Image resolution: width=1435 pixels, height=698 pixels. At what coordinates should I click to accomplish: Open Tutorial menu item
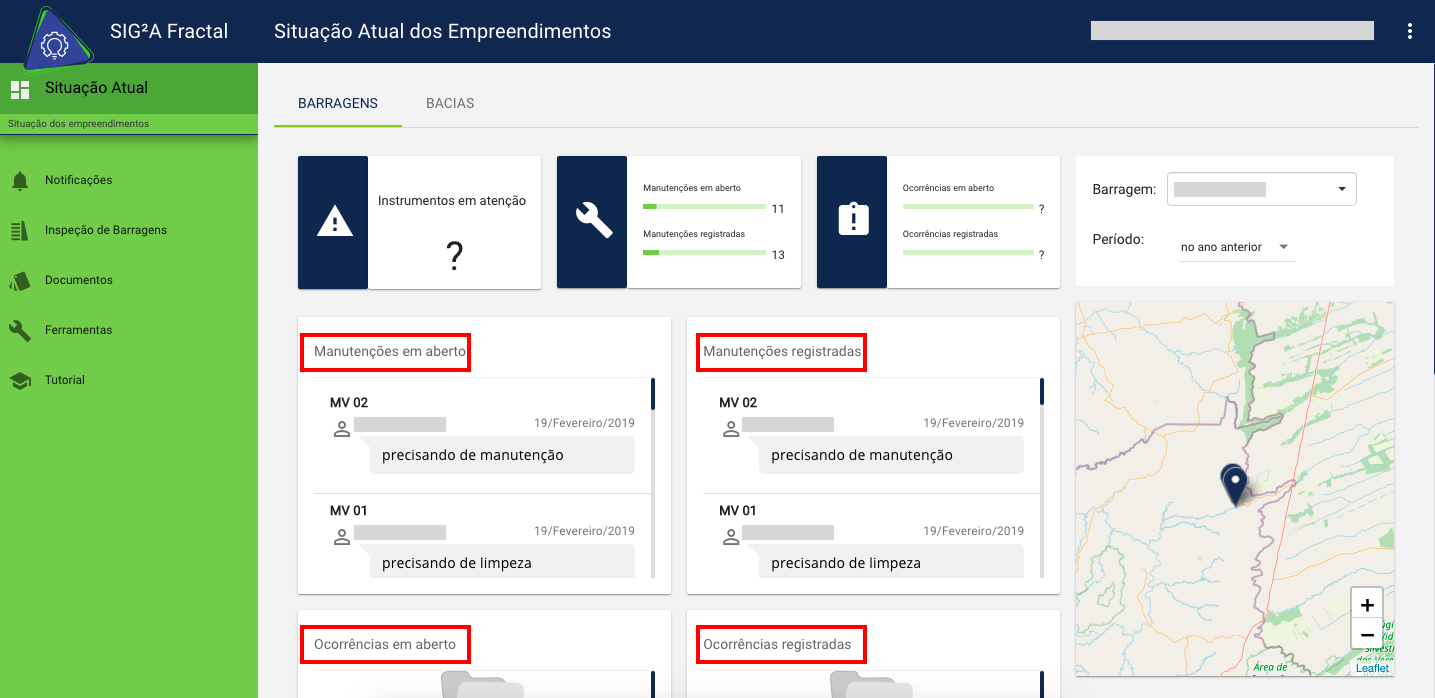[x=129, y=381]
